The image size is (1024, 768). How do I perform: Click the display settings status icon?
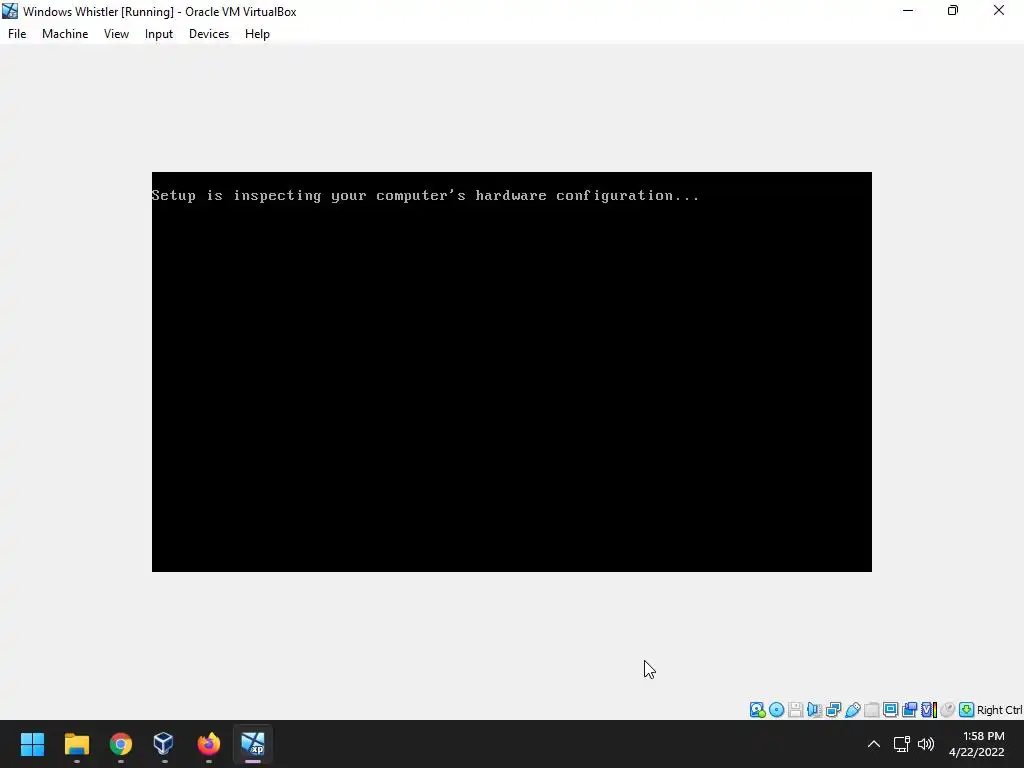tap(890, 710)
